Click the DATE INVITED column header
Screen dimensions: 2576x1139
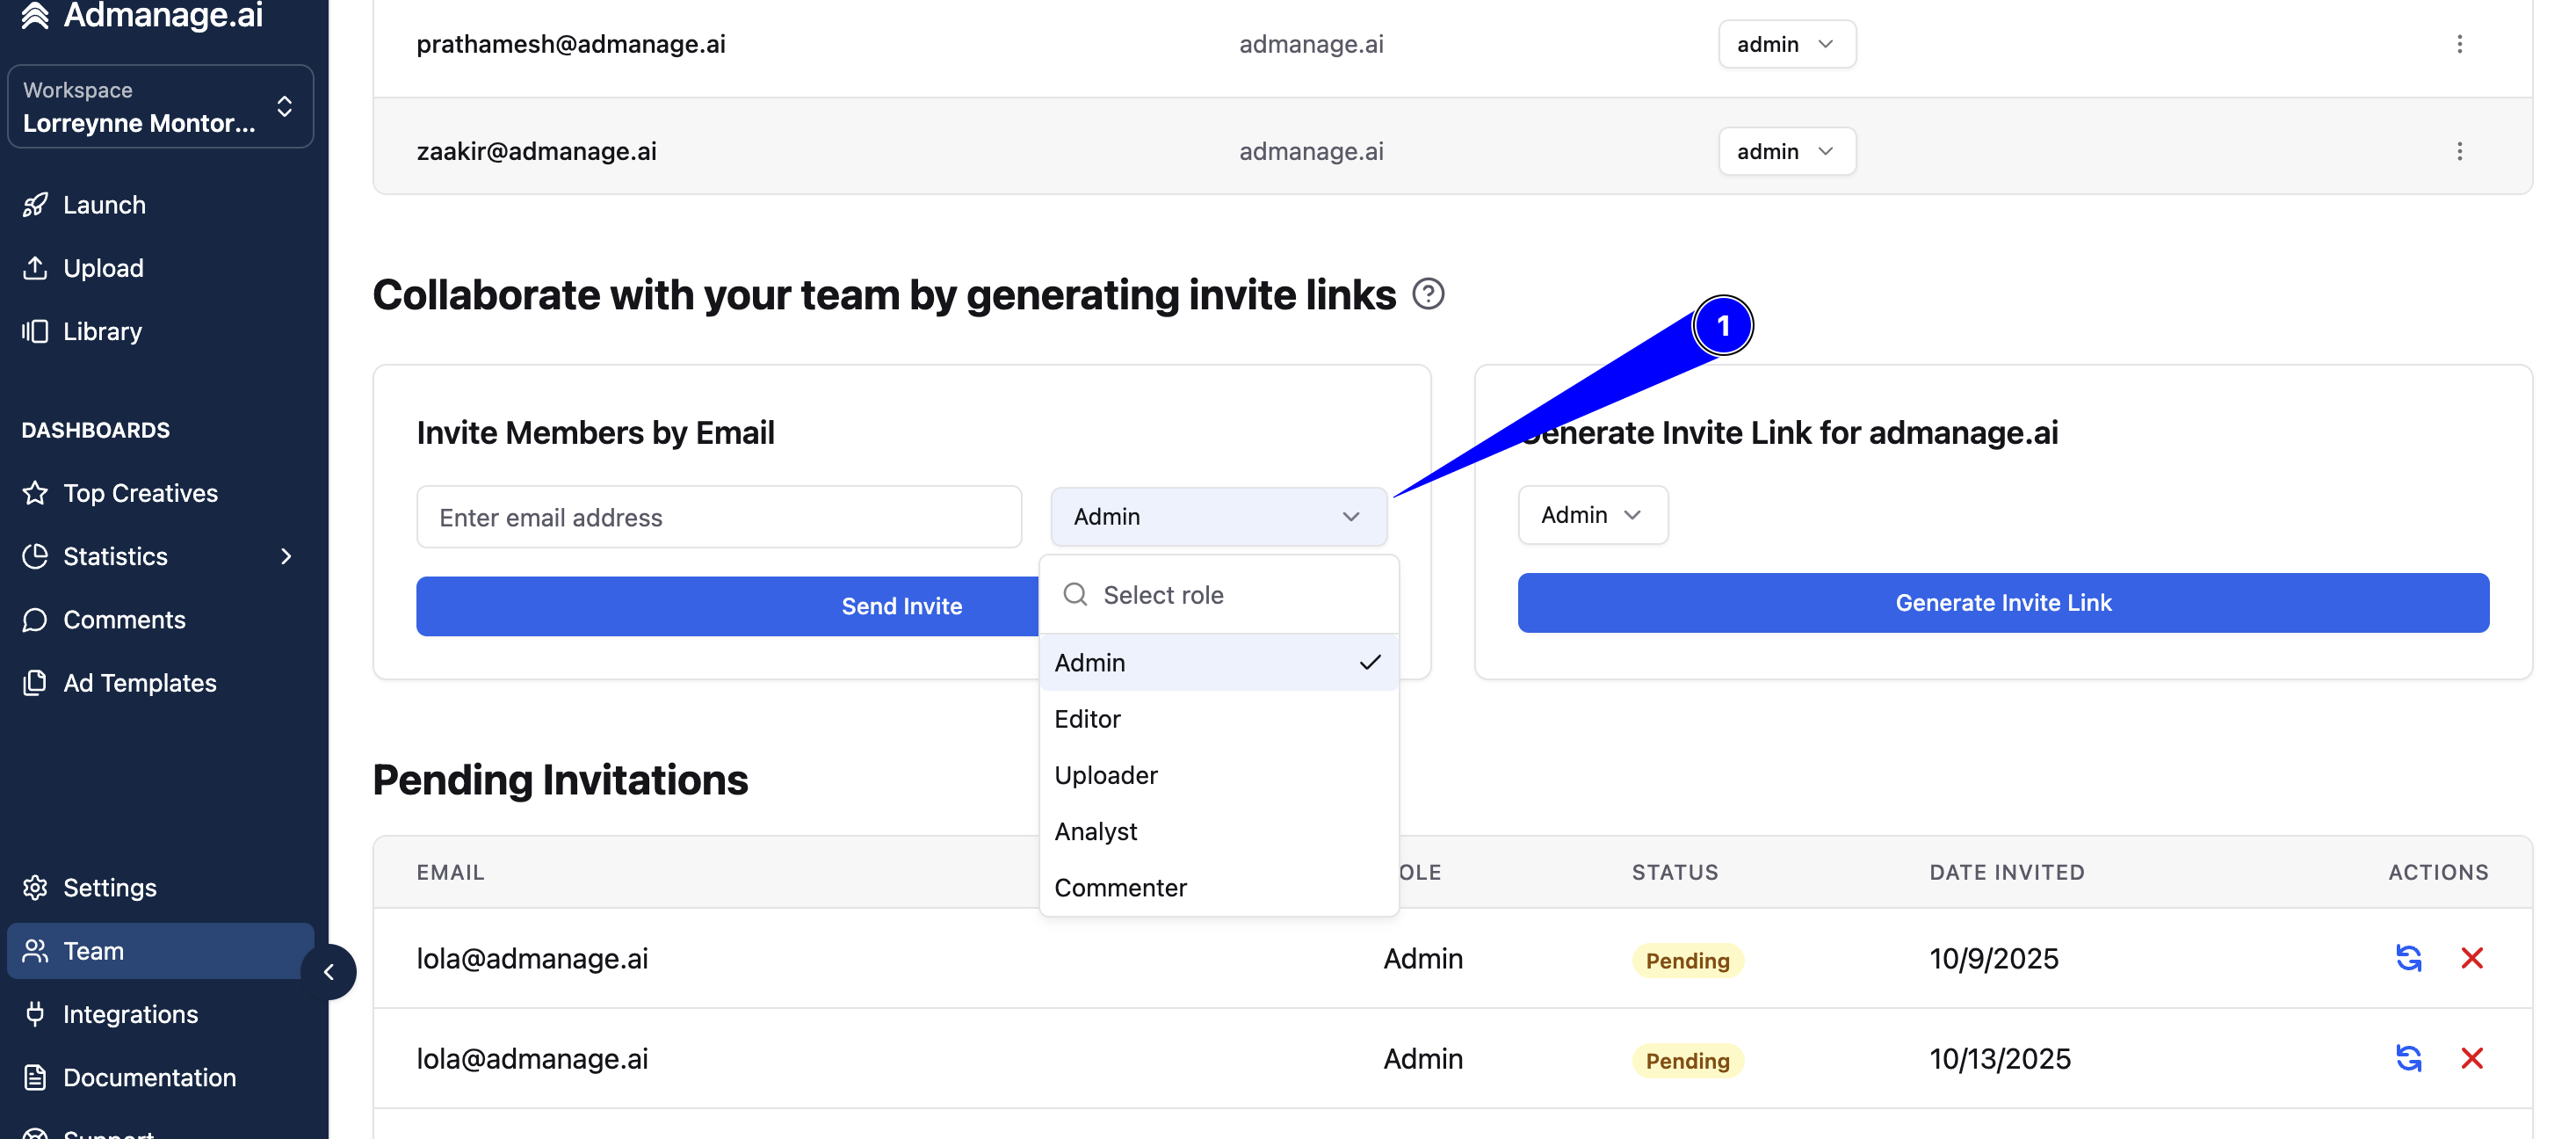coord(2007,872)
